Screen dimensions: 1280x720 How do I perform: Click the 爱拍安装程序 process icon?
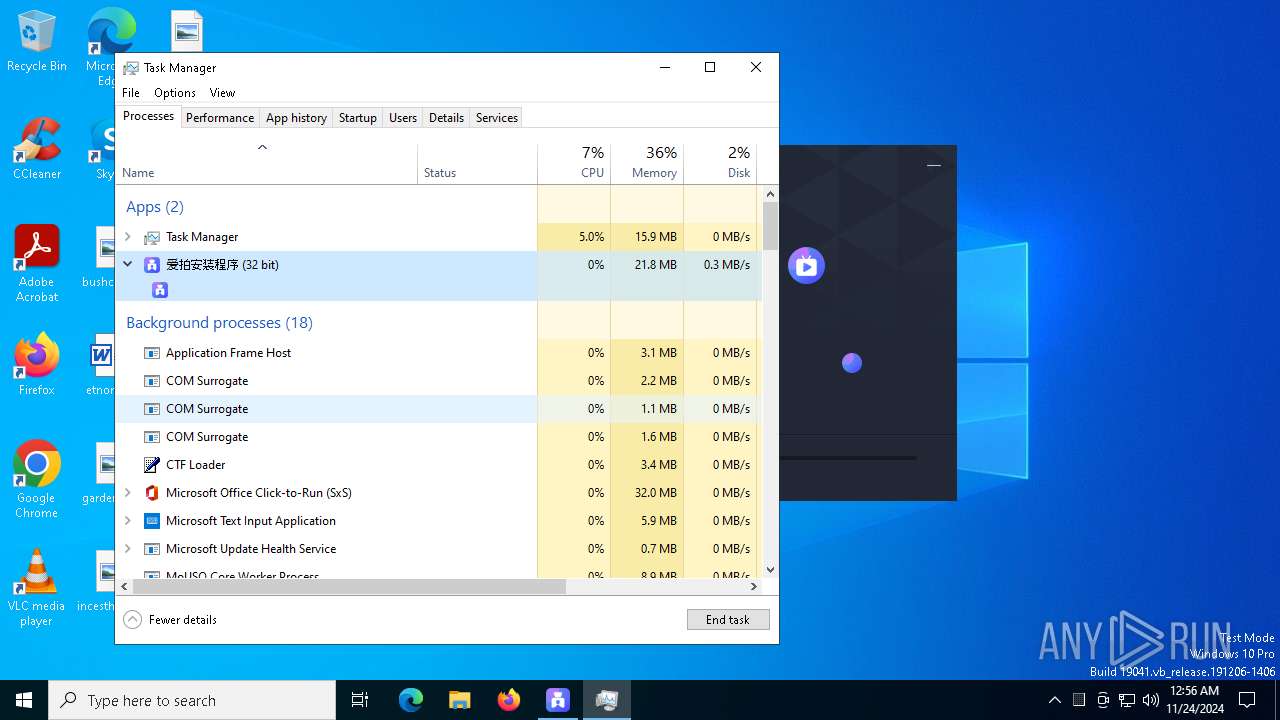(x=152, y=265)
